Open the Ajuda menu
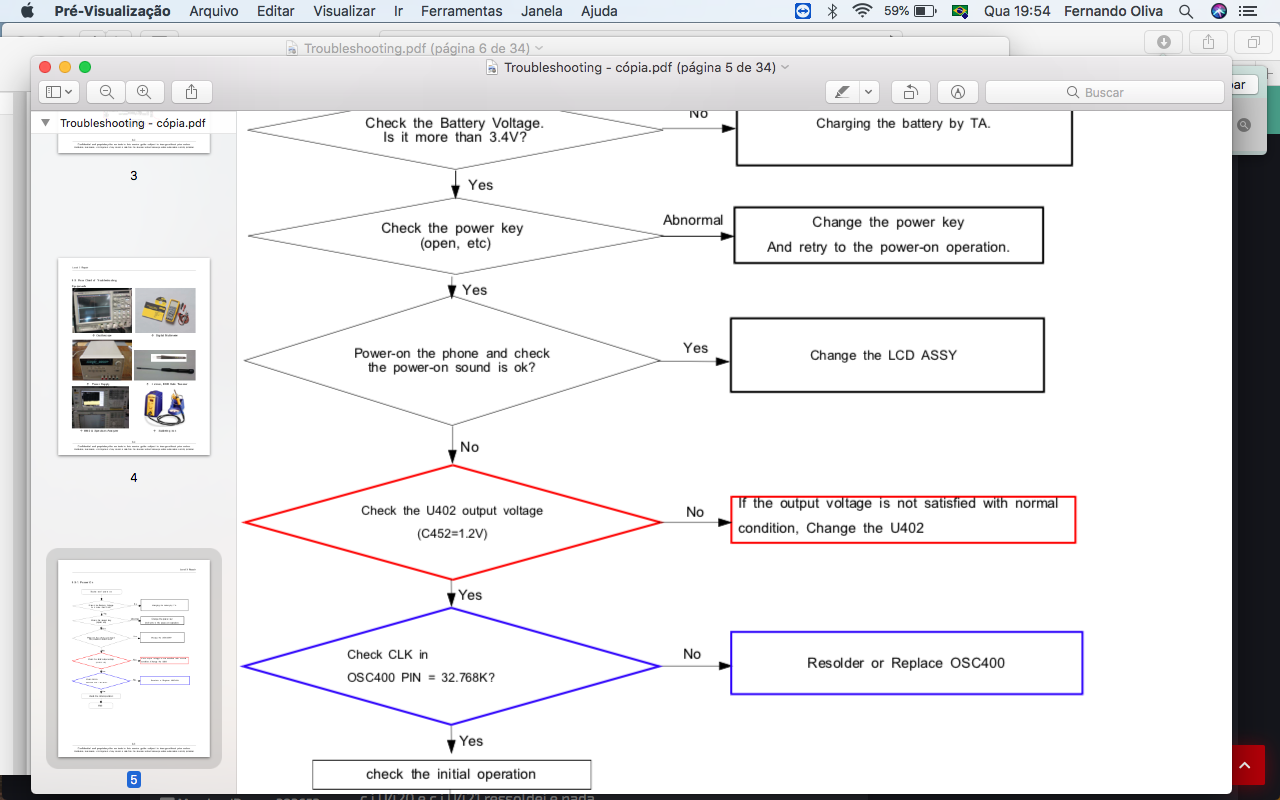This screenshot has height=800, width=1280. [599, 11]
